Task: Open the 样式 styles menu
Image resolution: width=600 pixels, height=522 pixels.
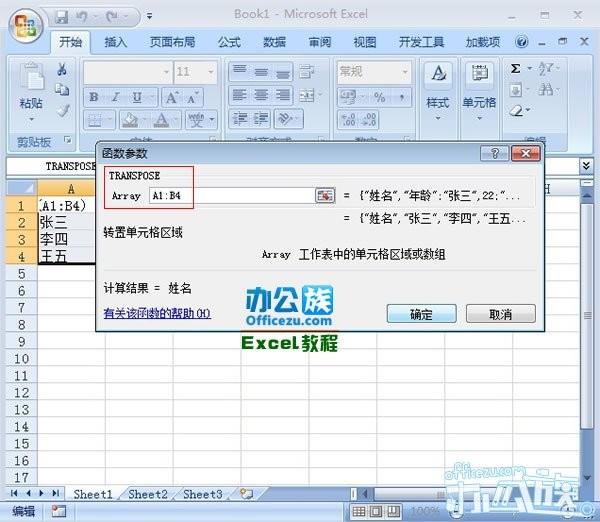Action: 438,92
